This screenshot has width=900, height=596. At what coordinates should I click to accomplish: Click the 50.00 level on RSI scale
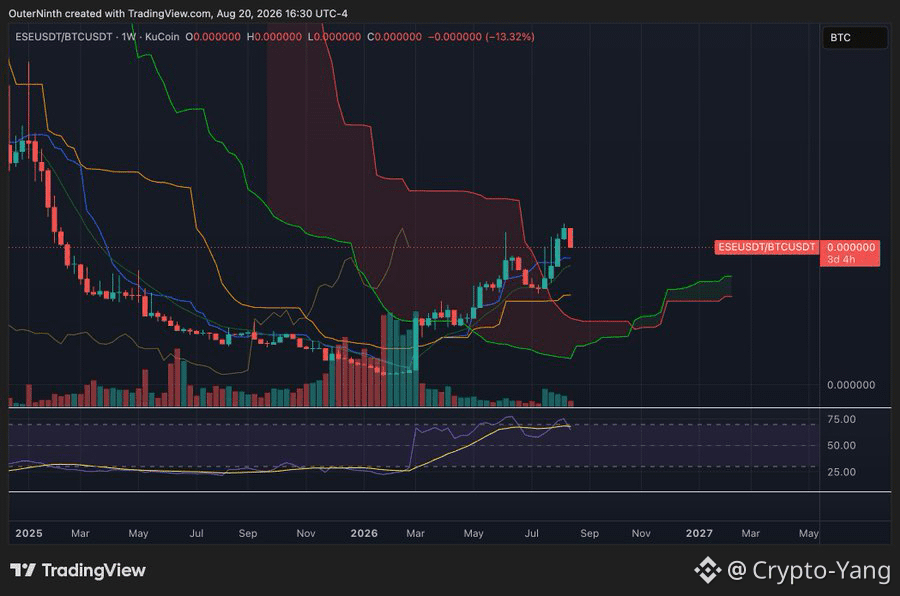tap(841, 445)
